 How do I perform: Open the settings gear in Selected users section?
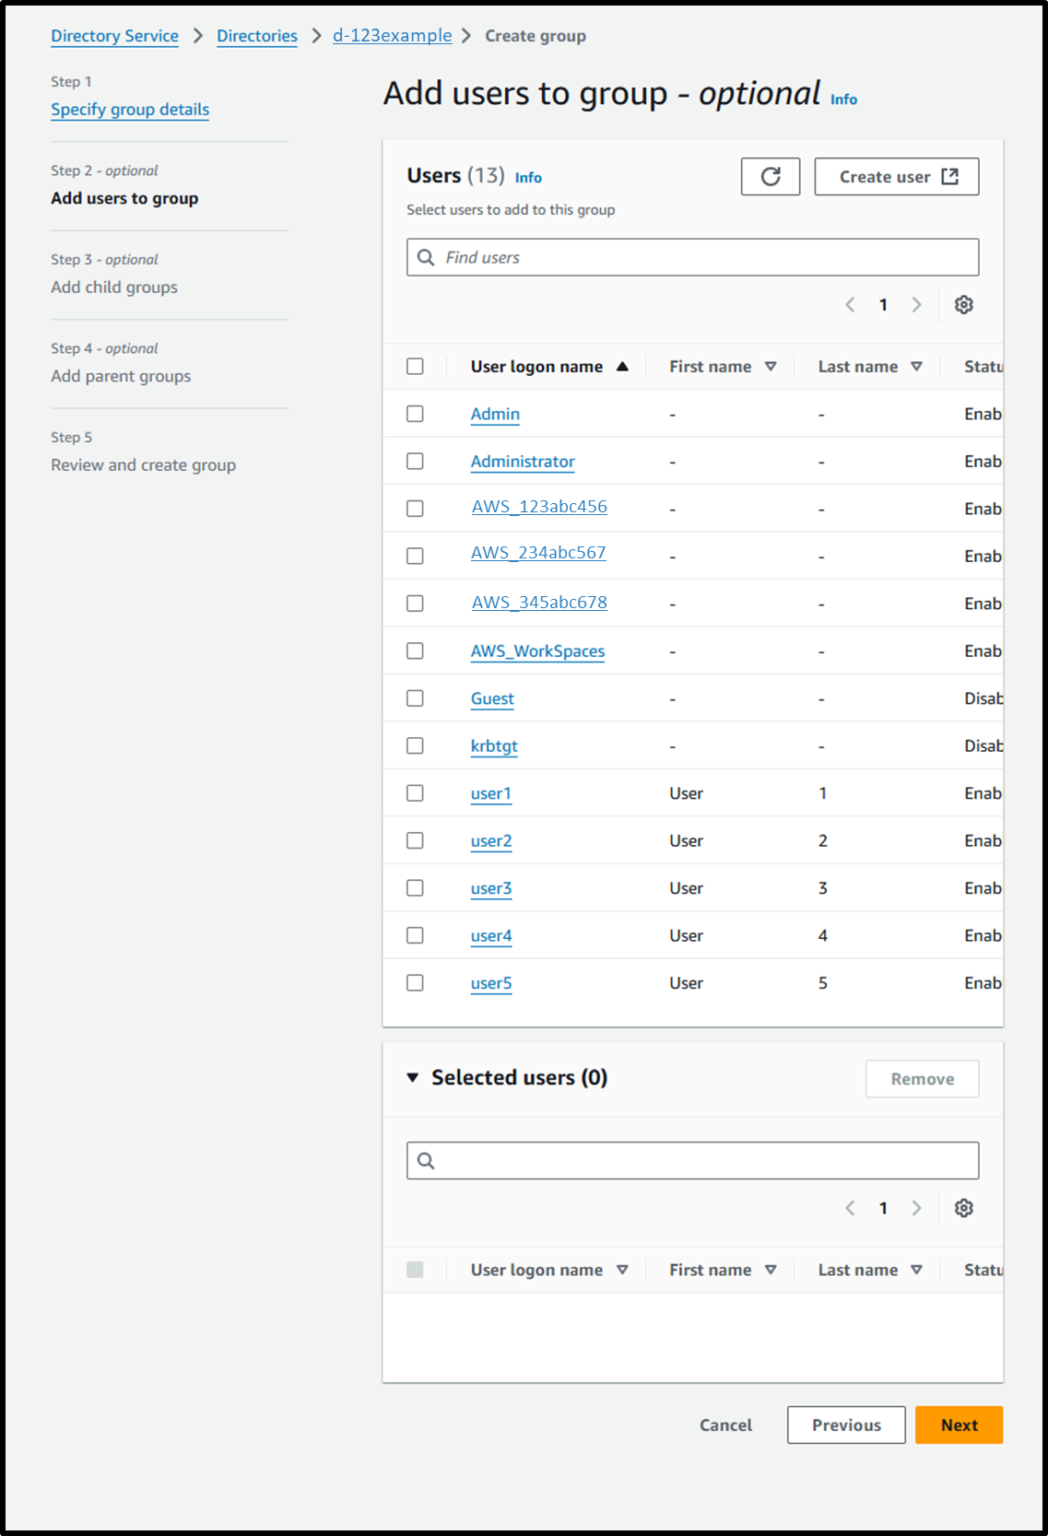point(964,1208)
